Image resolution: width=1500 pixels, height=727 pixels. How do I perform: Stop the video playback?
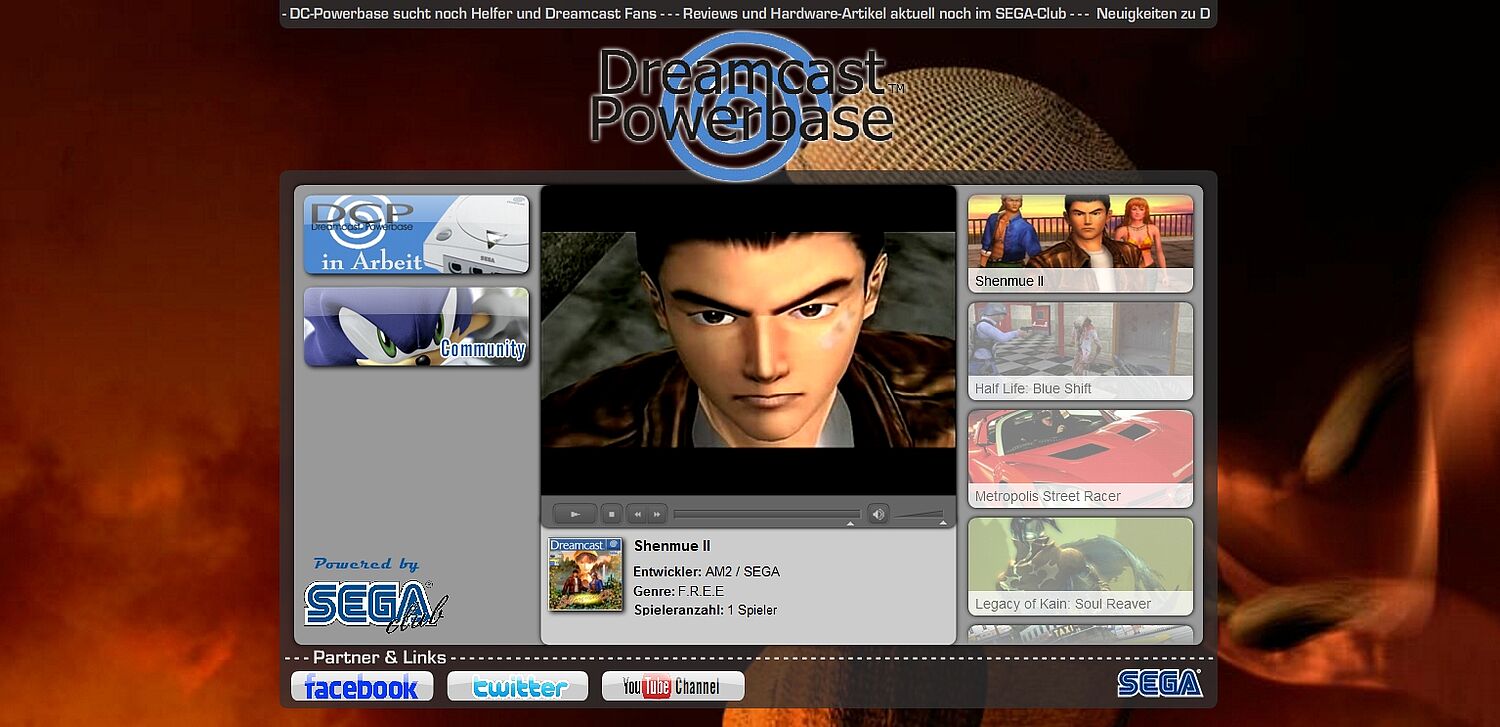tap(612, 514)
